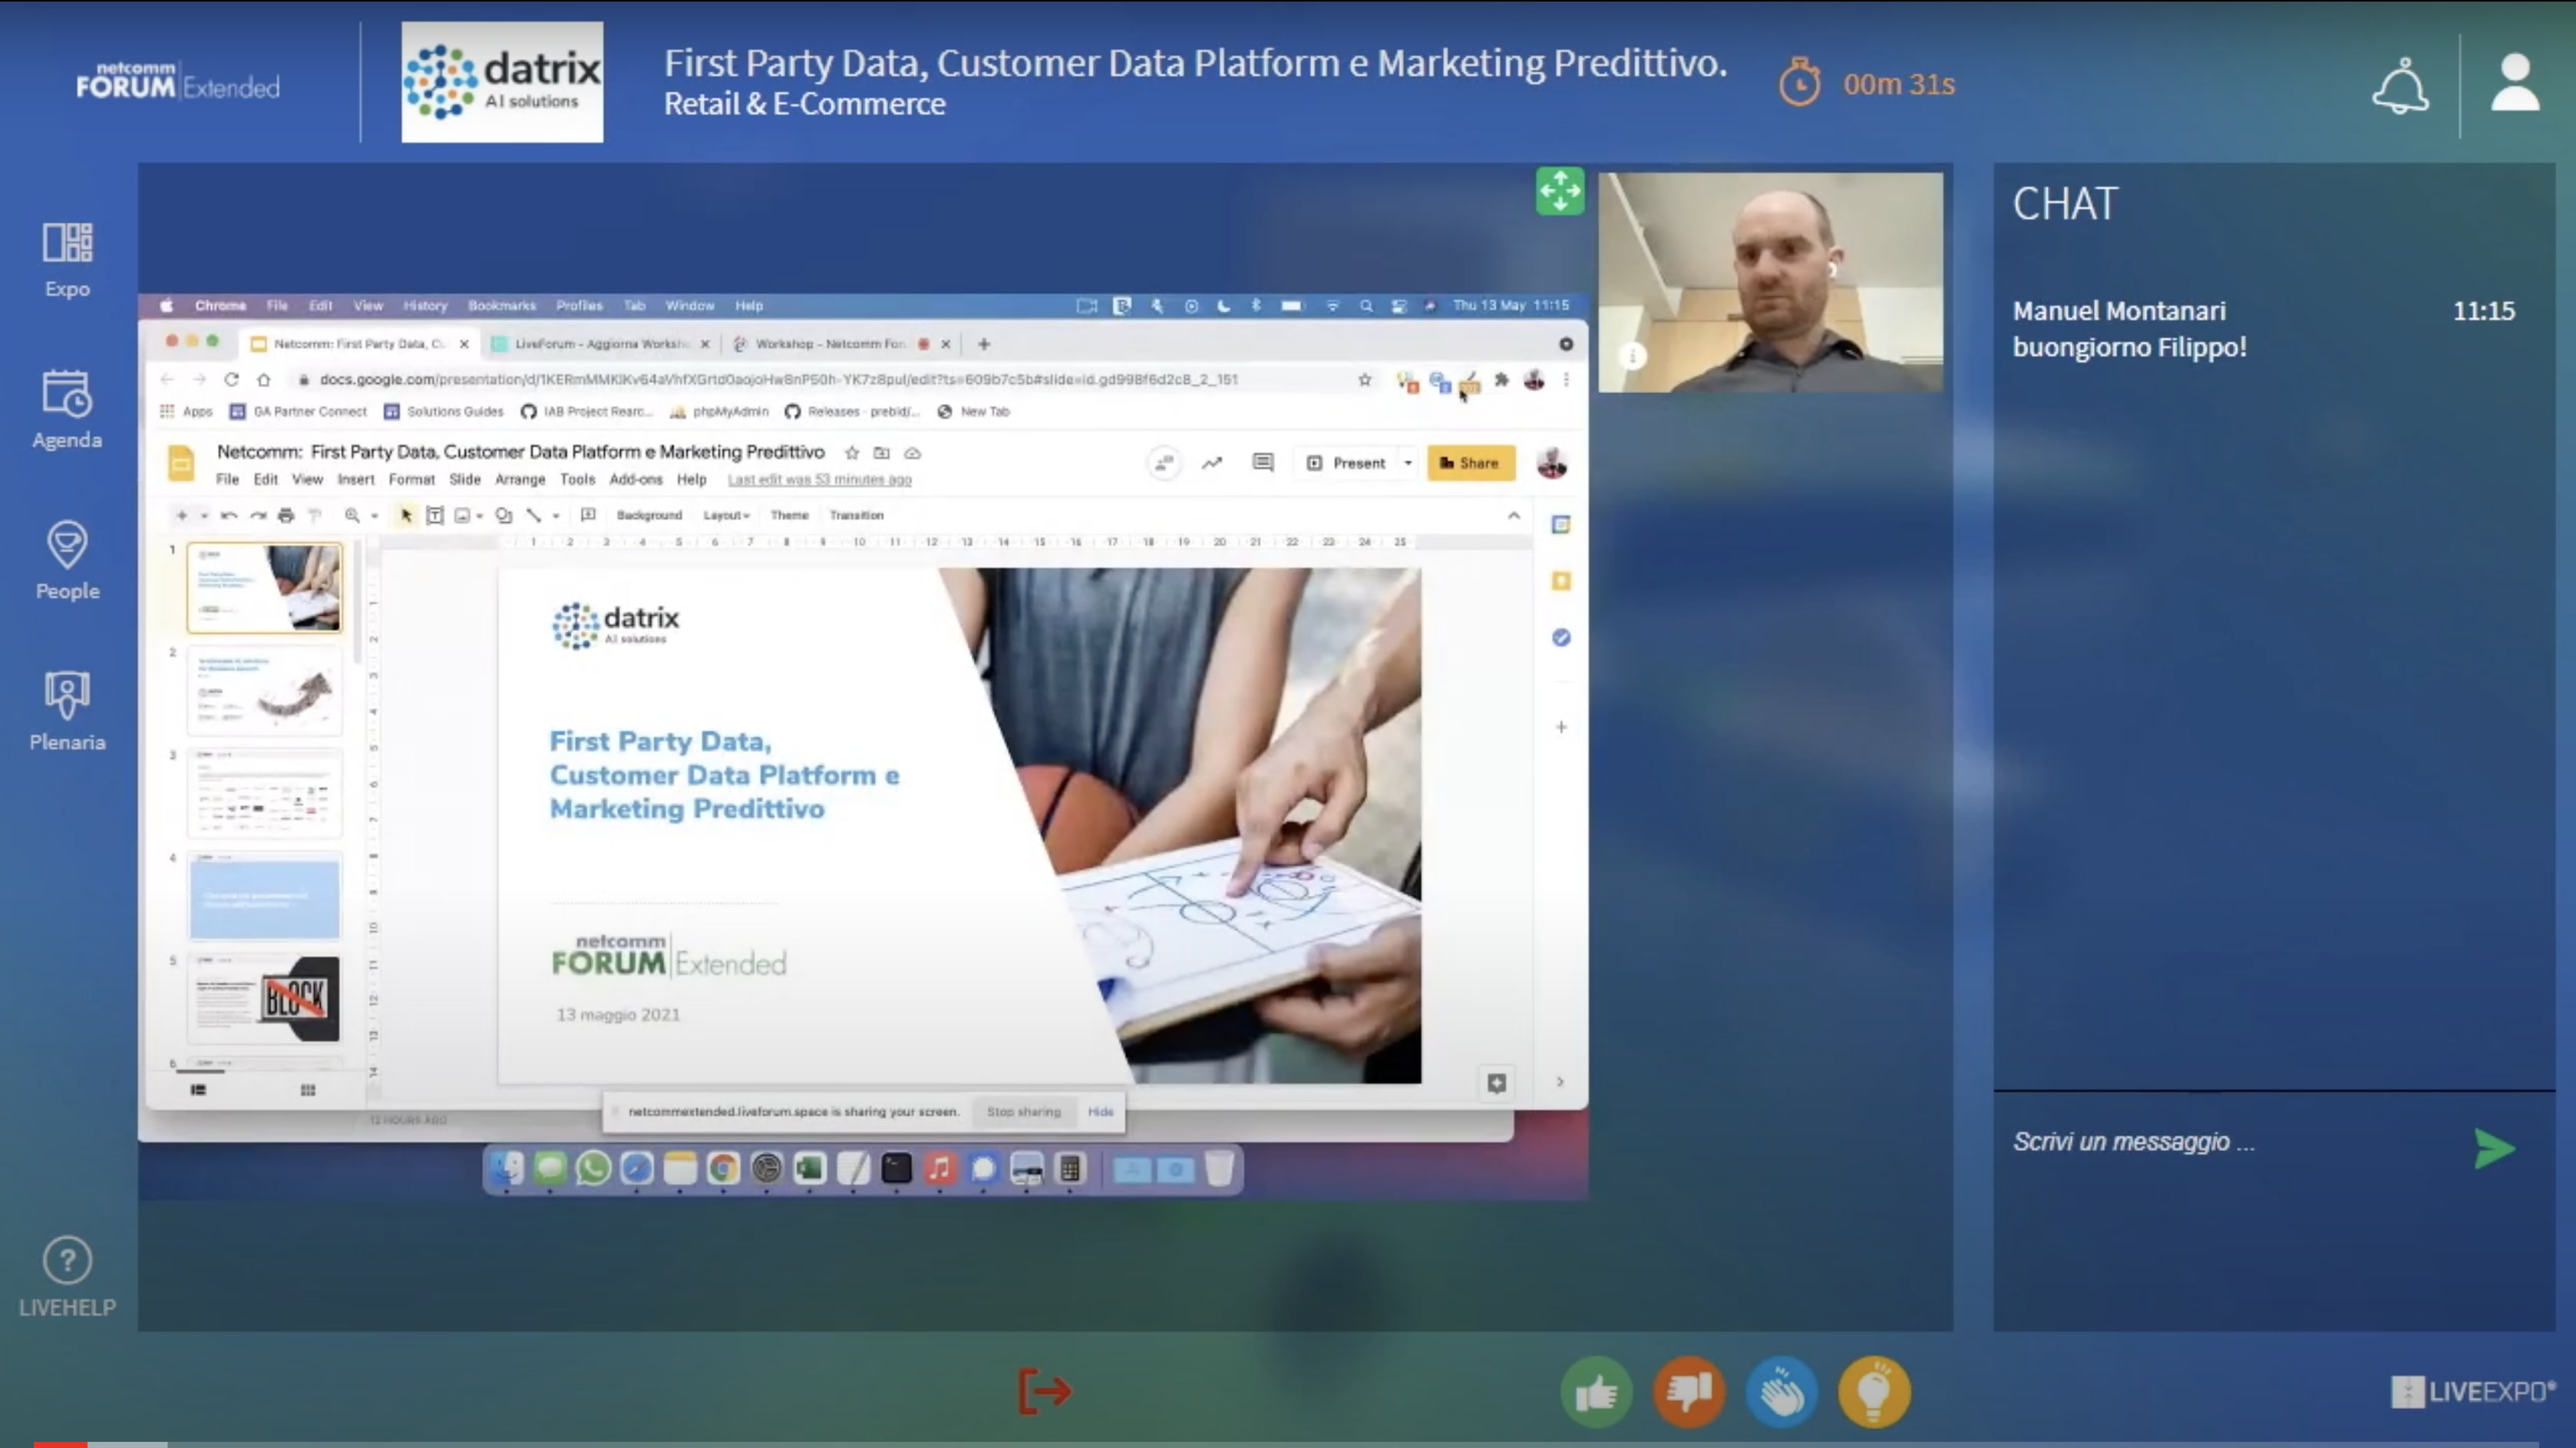Star the presentation next to its title
2576x1448 pixels.
click(x=851, y=452)
